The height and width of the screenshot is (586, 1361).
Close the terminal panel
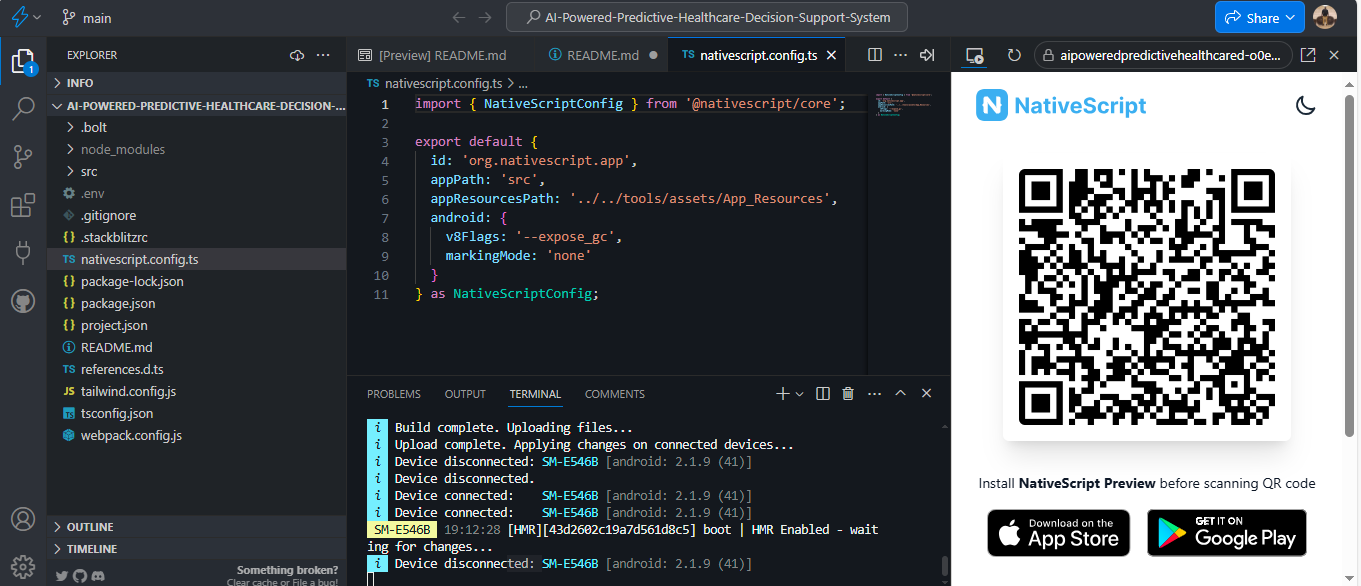click(926, 394)
